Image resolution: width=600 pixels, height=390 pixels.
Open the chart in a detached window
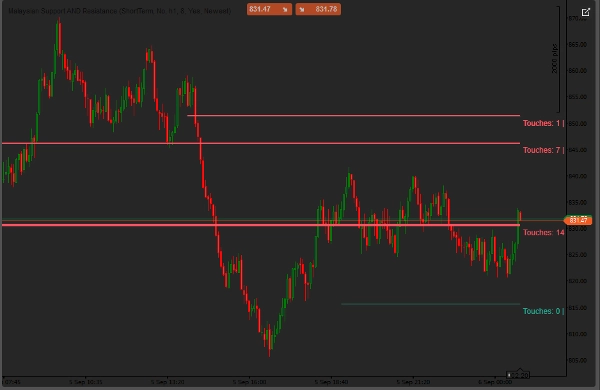(x=585, y=12)
